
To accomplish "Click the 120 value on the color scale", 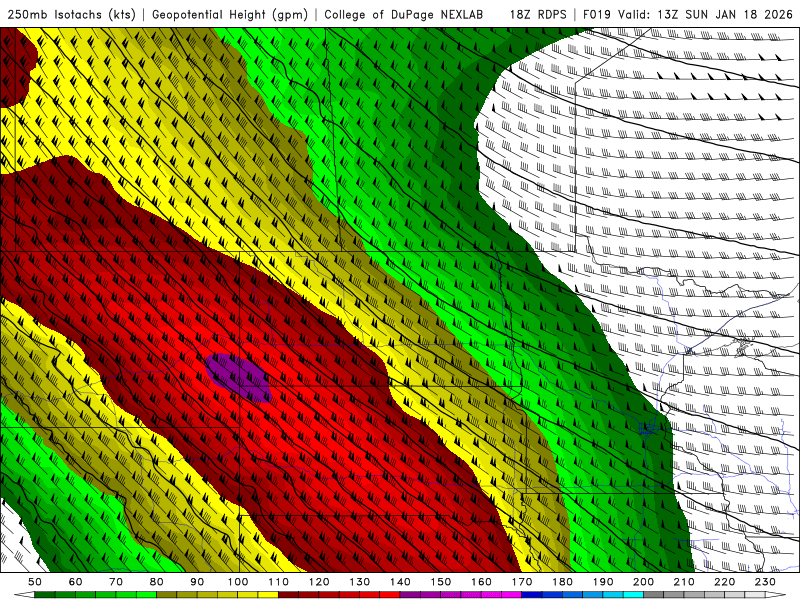I will pyautogui.click(x=319, y=582).
